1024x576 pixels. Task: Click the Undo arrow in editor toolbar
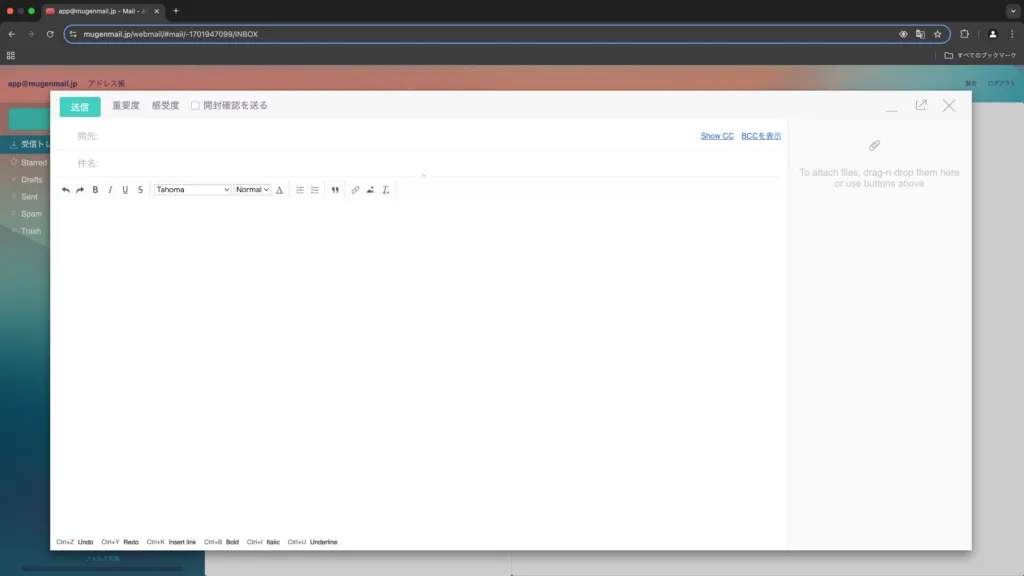tap(66, 190)
